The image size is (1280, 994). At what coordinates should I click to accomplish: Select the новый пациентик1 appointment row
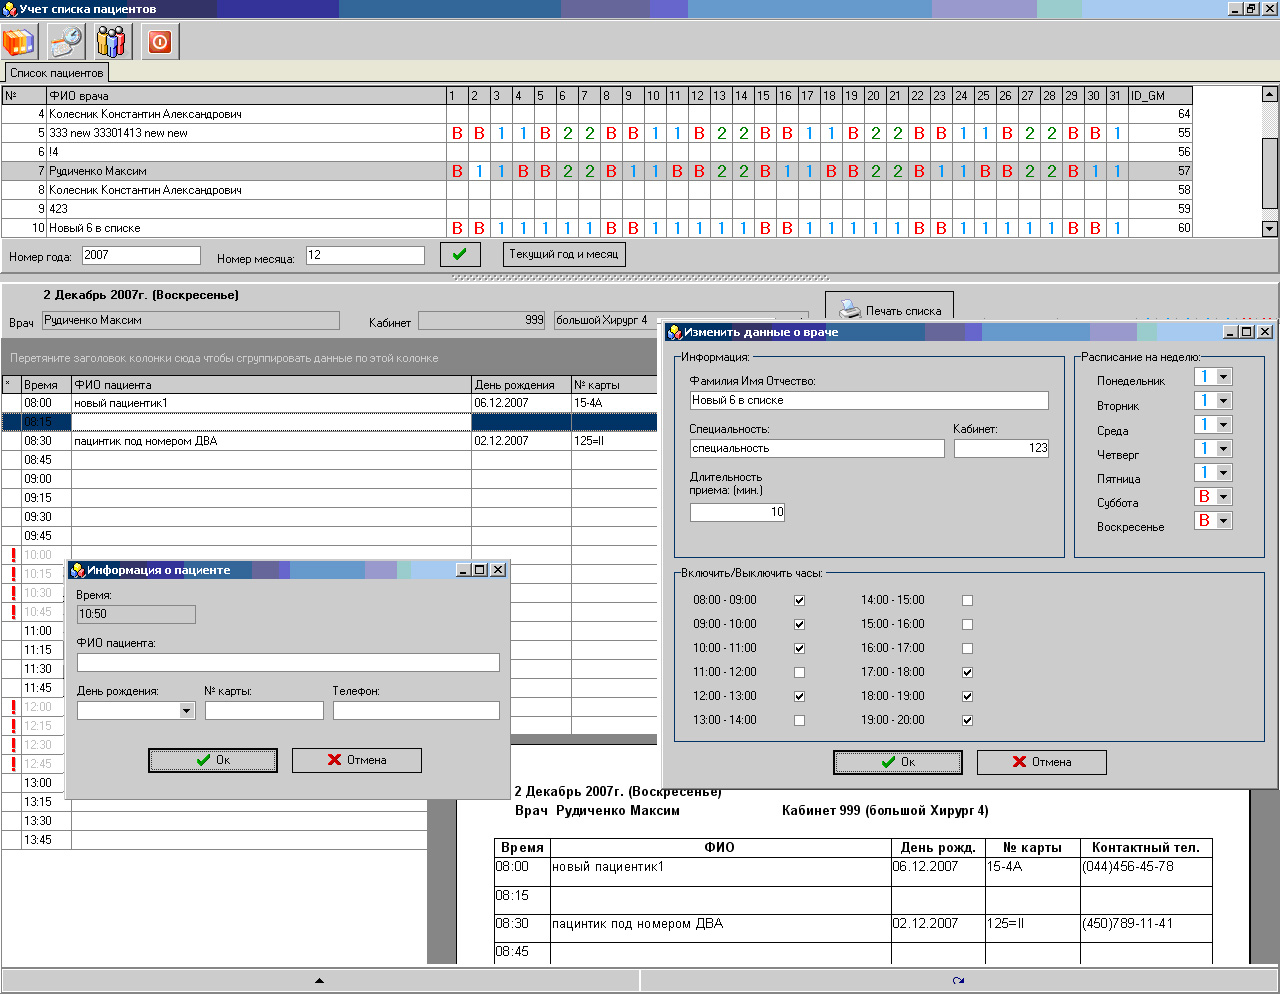point(329,403)
